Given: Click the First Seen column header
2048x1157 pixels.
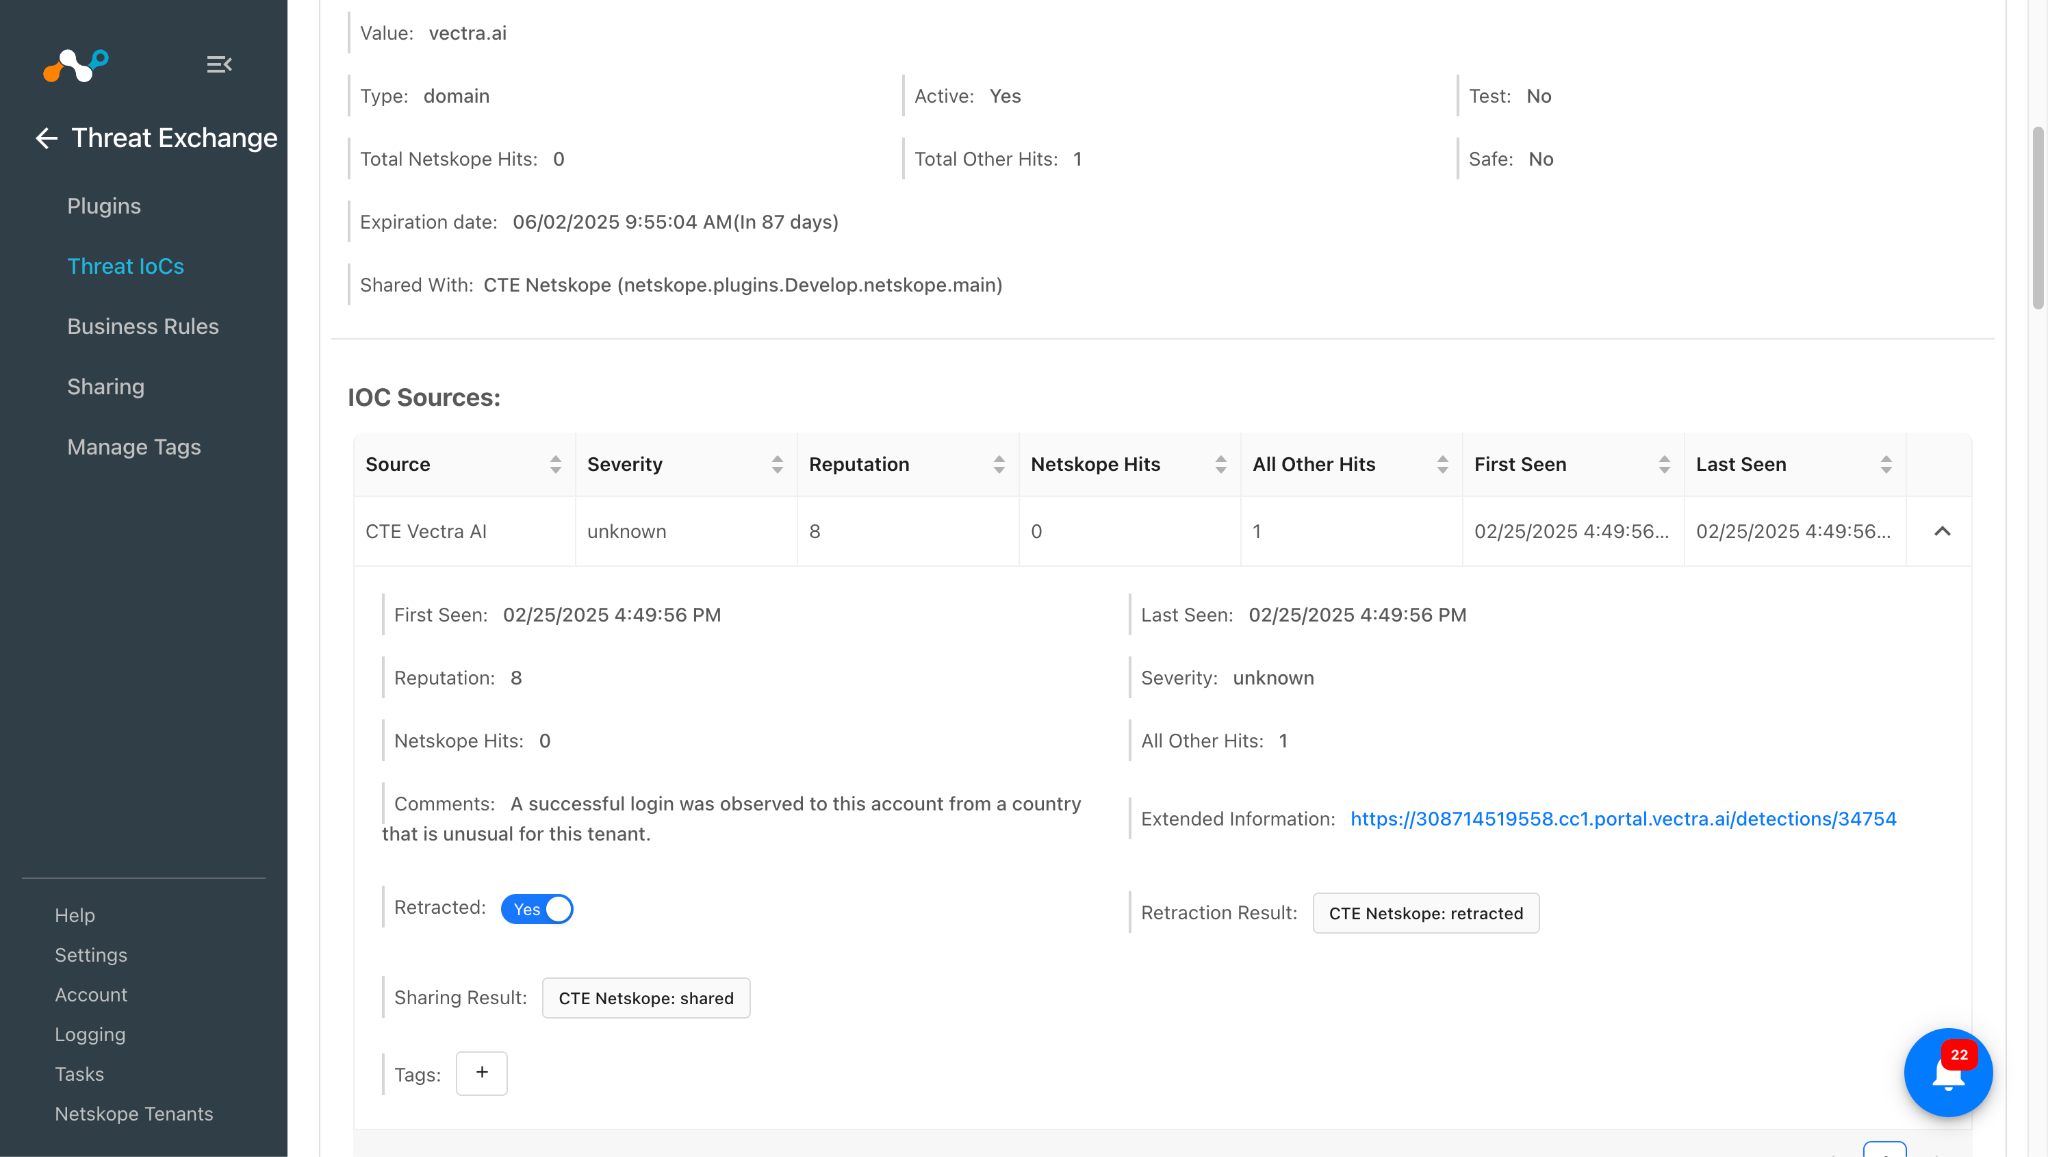Looking at the screenshot, I should tap(1573, 464).
